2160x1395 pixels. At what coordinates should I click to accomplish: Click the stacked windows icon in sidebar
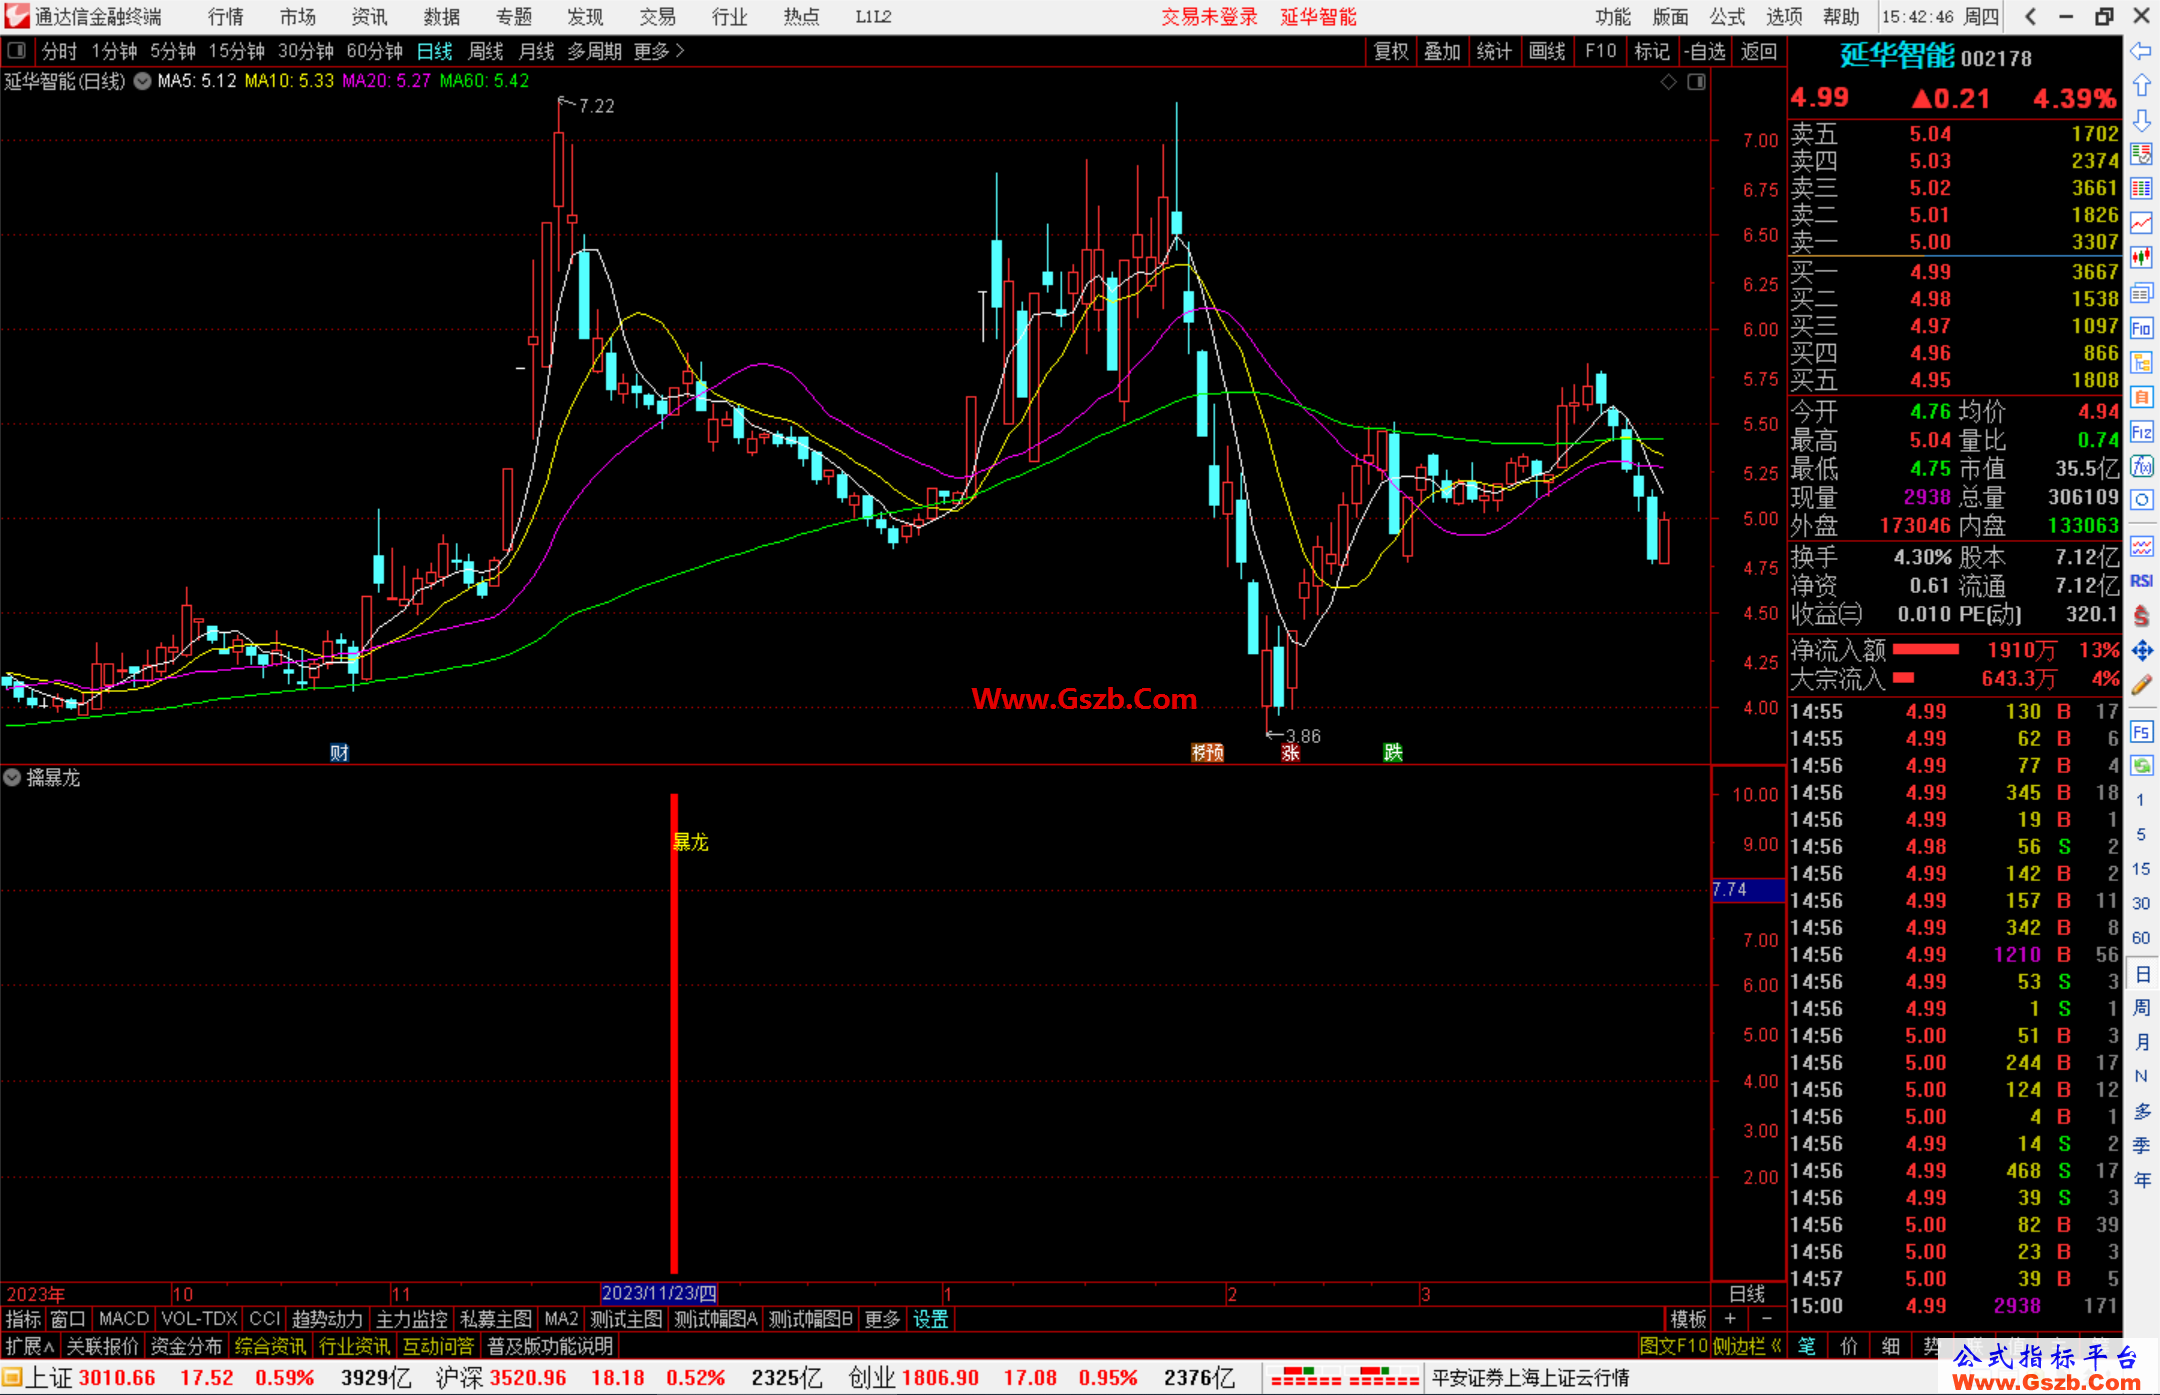pos(2141,293)
